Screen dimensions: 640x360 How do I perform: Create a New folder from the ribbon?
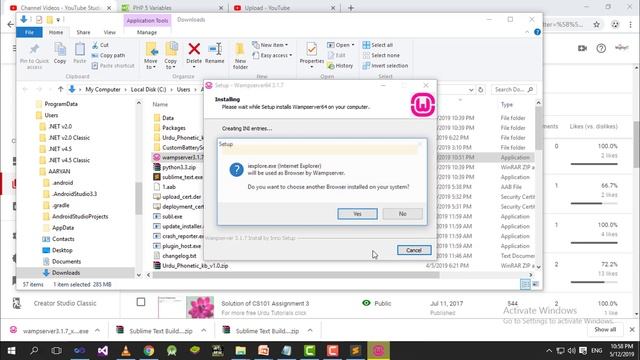coord(240,56)
